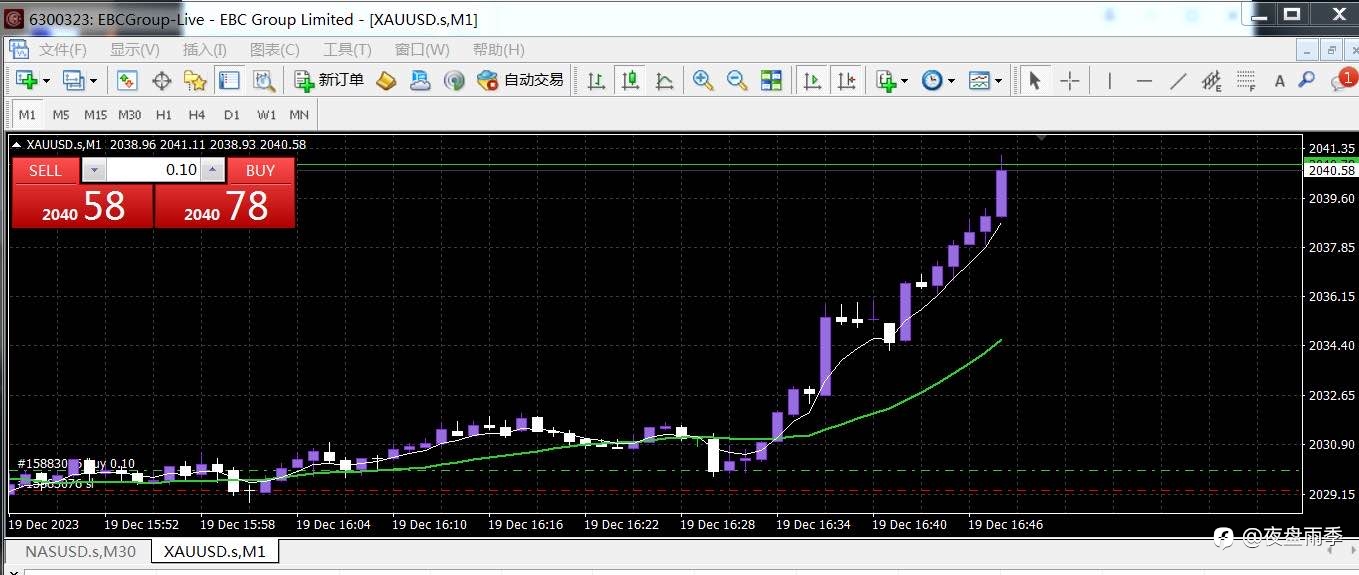
Task: Sell at the 2040 58 price tile
Action: tap(82, 206)
